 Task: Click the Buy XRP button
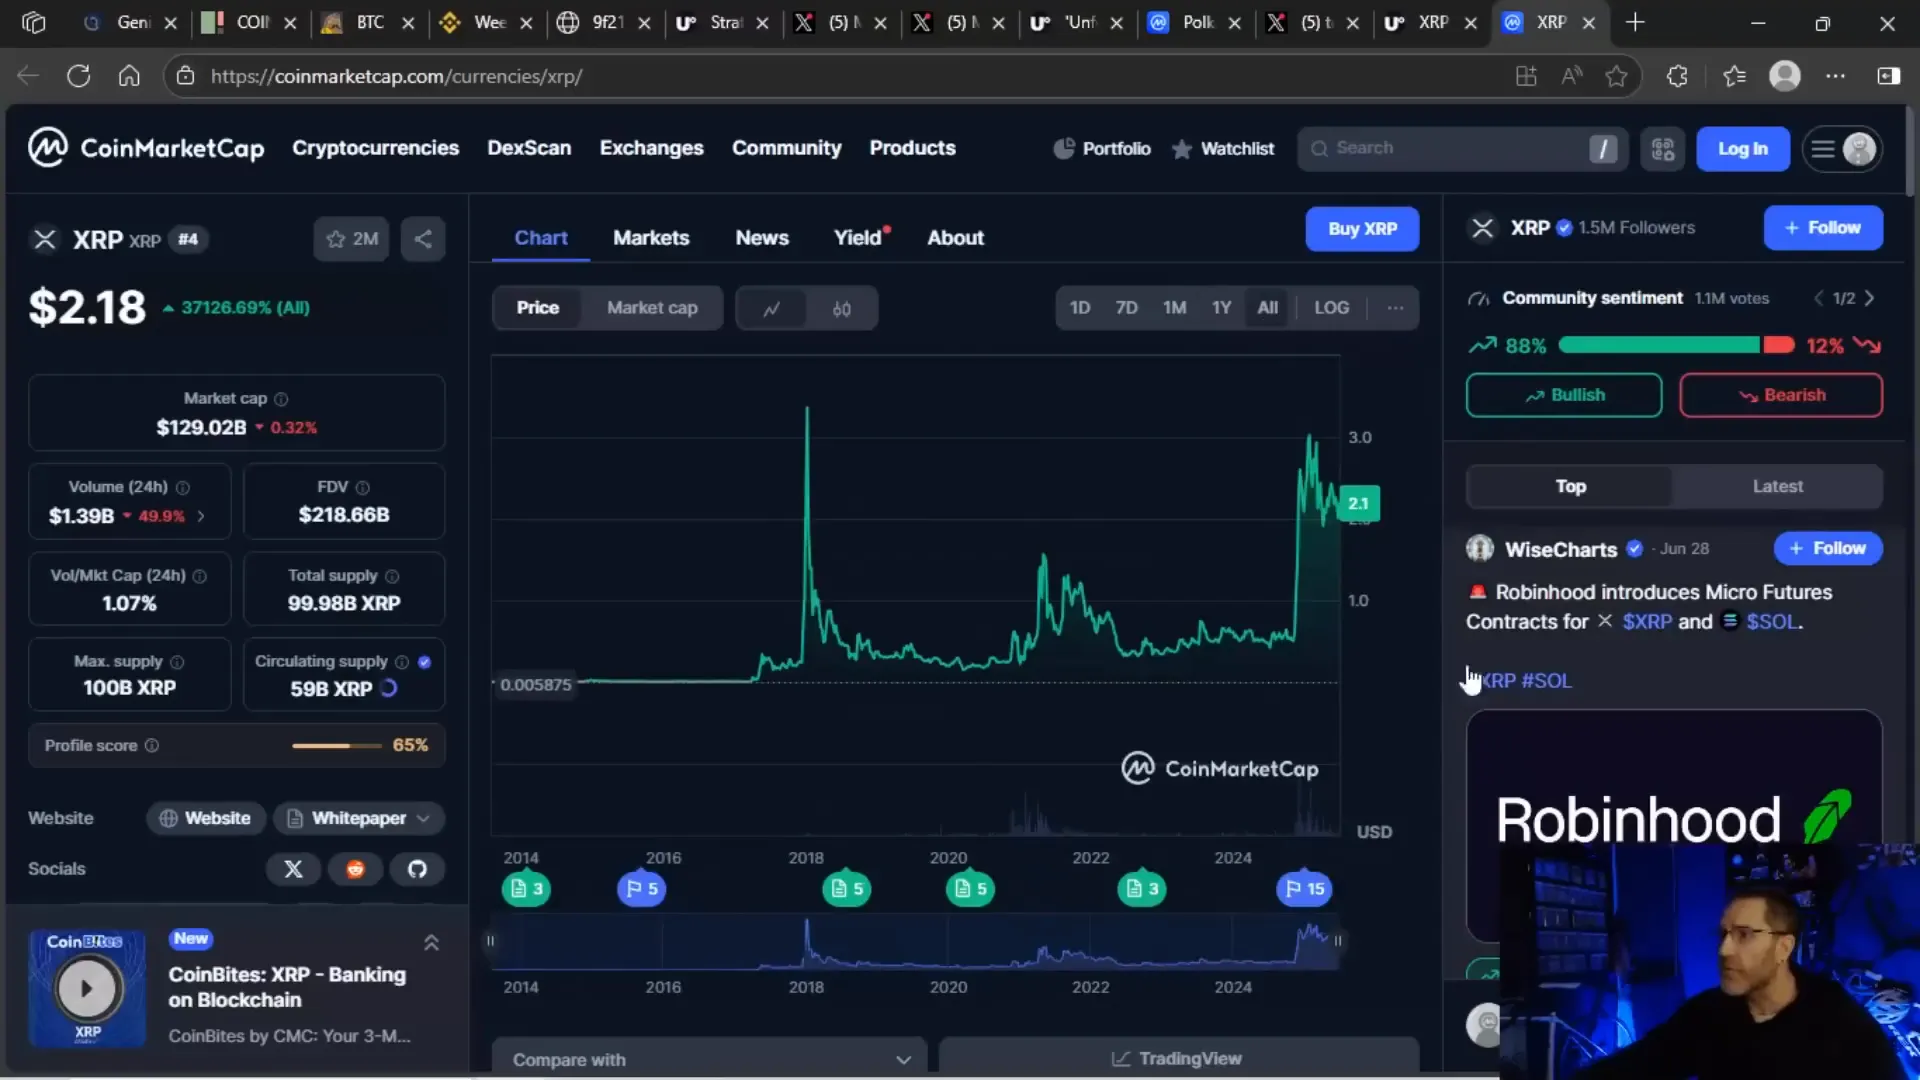click(1362, 229)
